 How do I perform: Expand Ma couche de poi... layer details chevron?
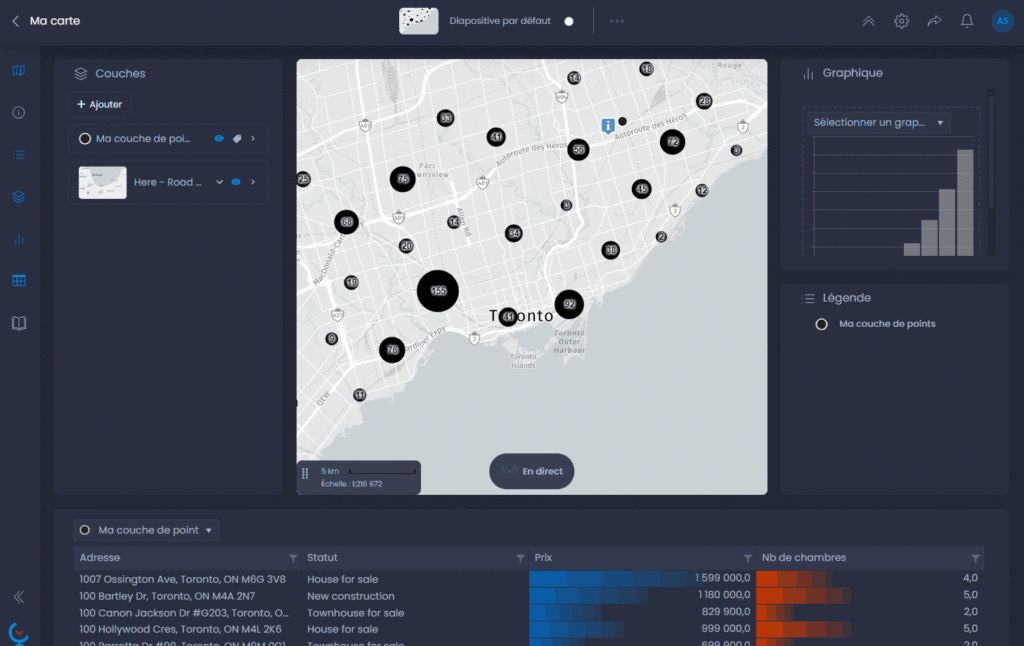(253, 138)
